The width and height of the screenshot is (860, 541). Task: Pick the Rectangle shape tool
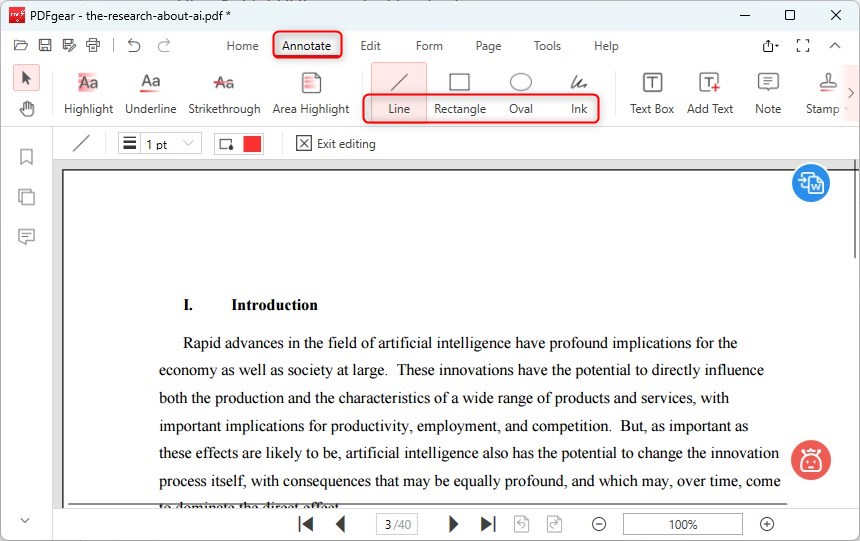tap(459, 93)
